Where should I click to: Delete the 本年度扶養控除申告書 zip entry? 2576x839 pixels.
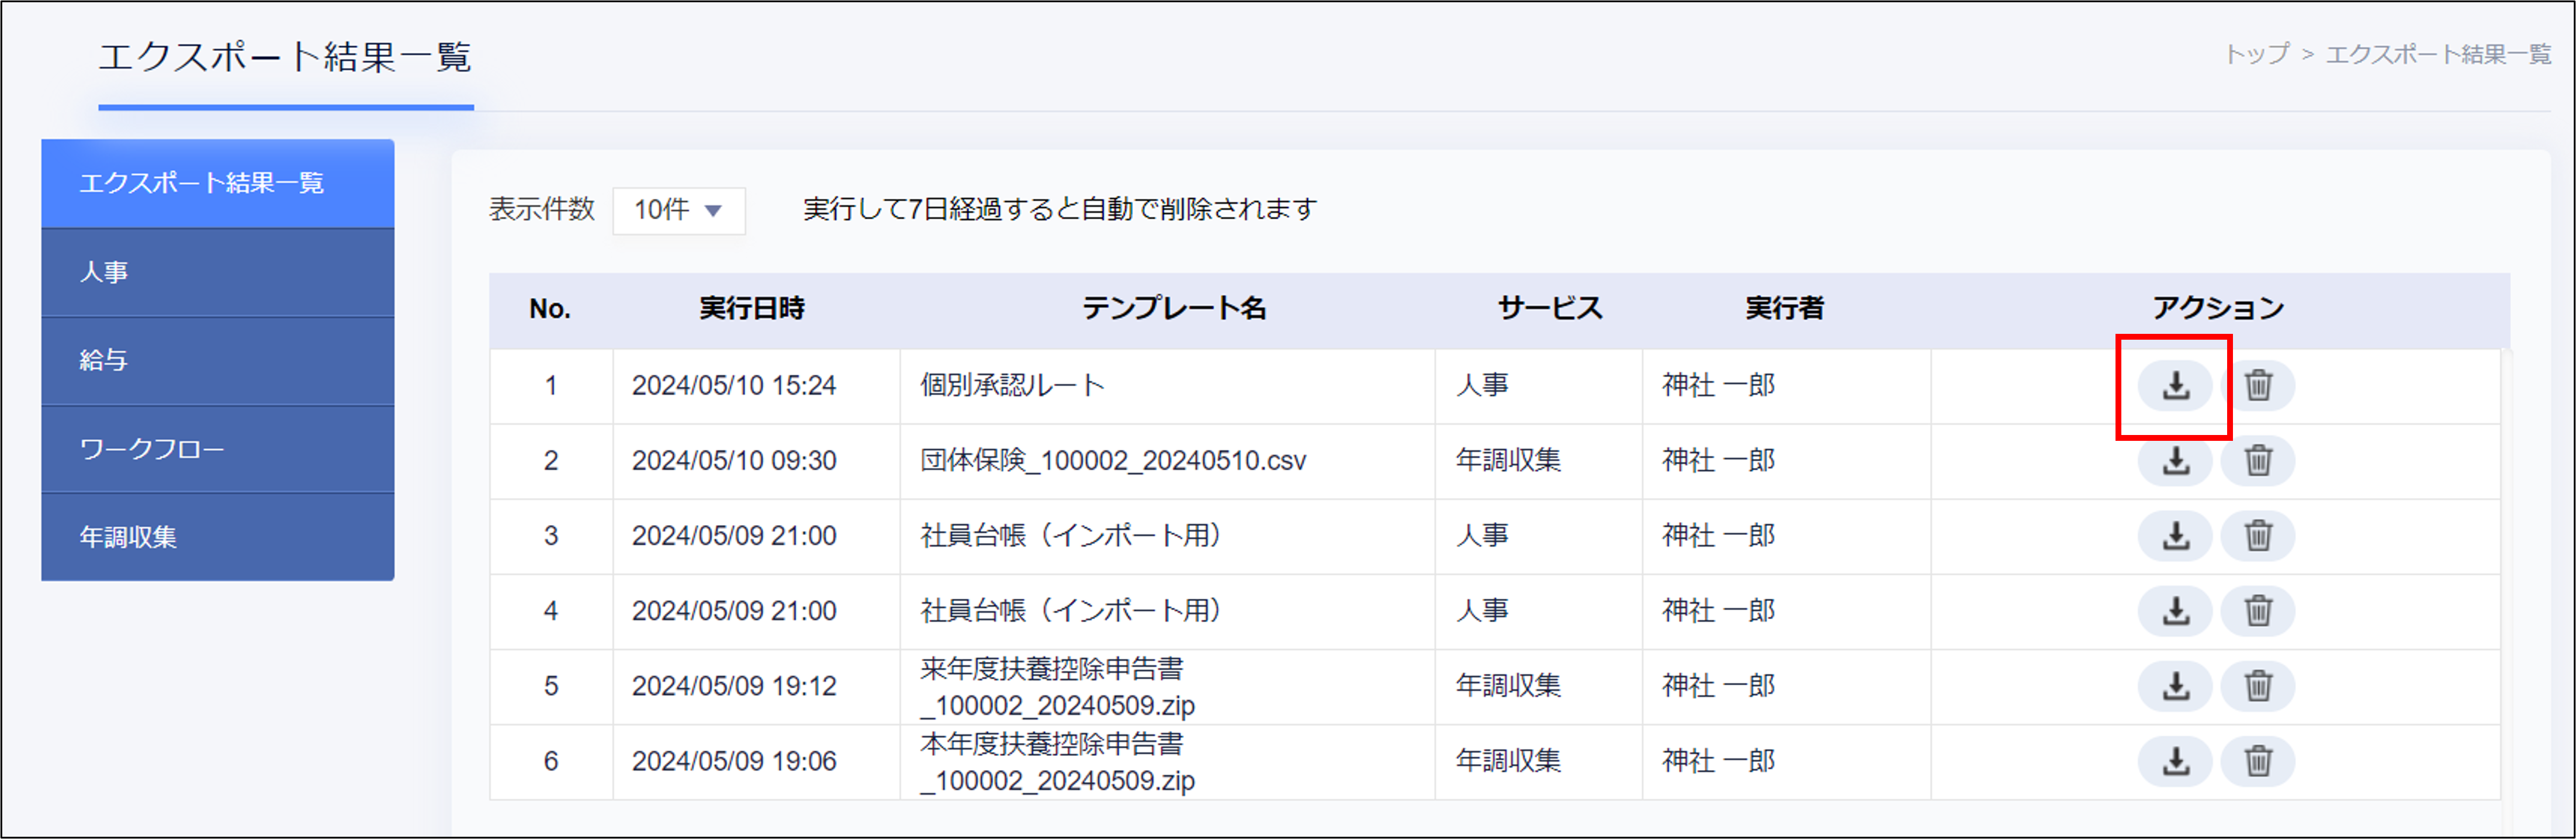(x=2257, y=761)
